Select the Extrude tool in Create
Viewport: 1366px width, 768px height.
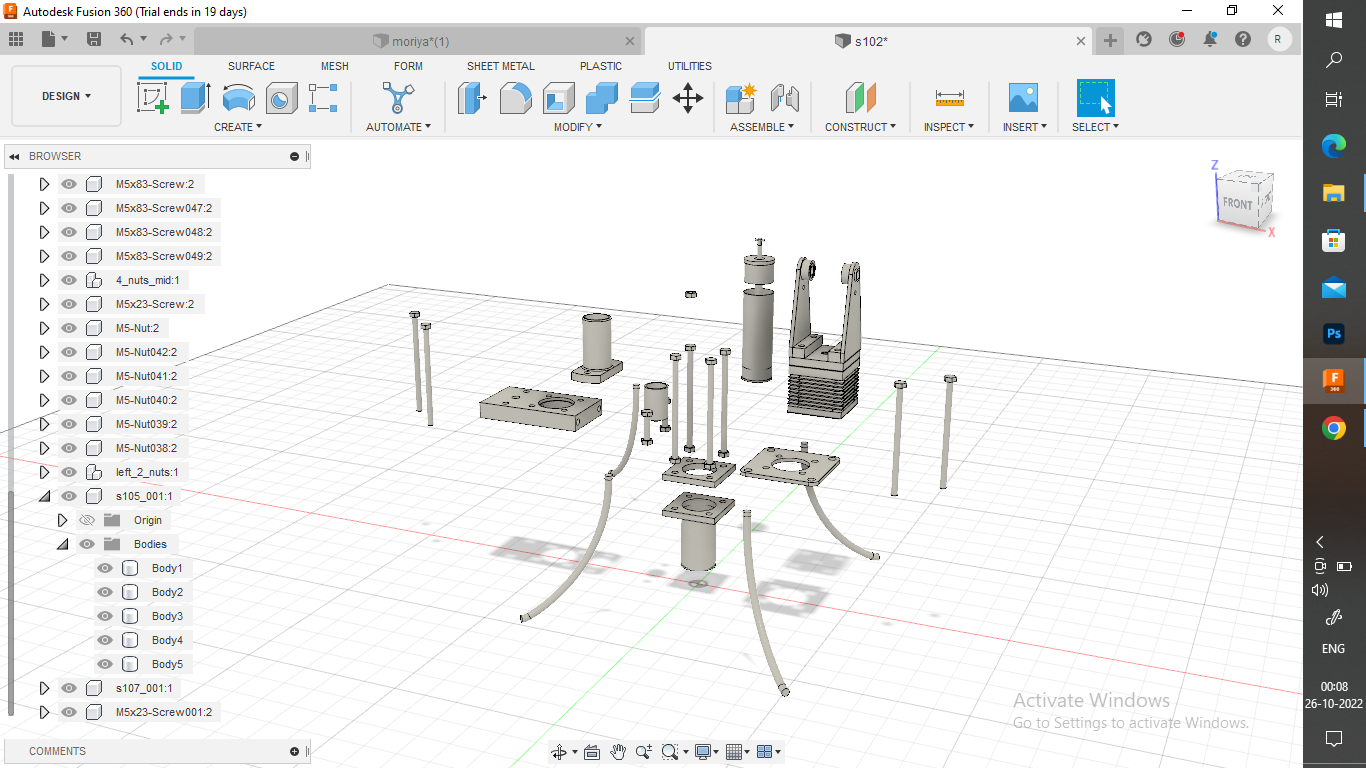(x=195, y=98)
